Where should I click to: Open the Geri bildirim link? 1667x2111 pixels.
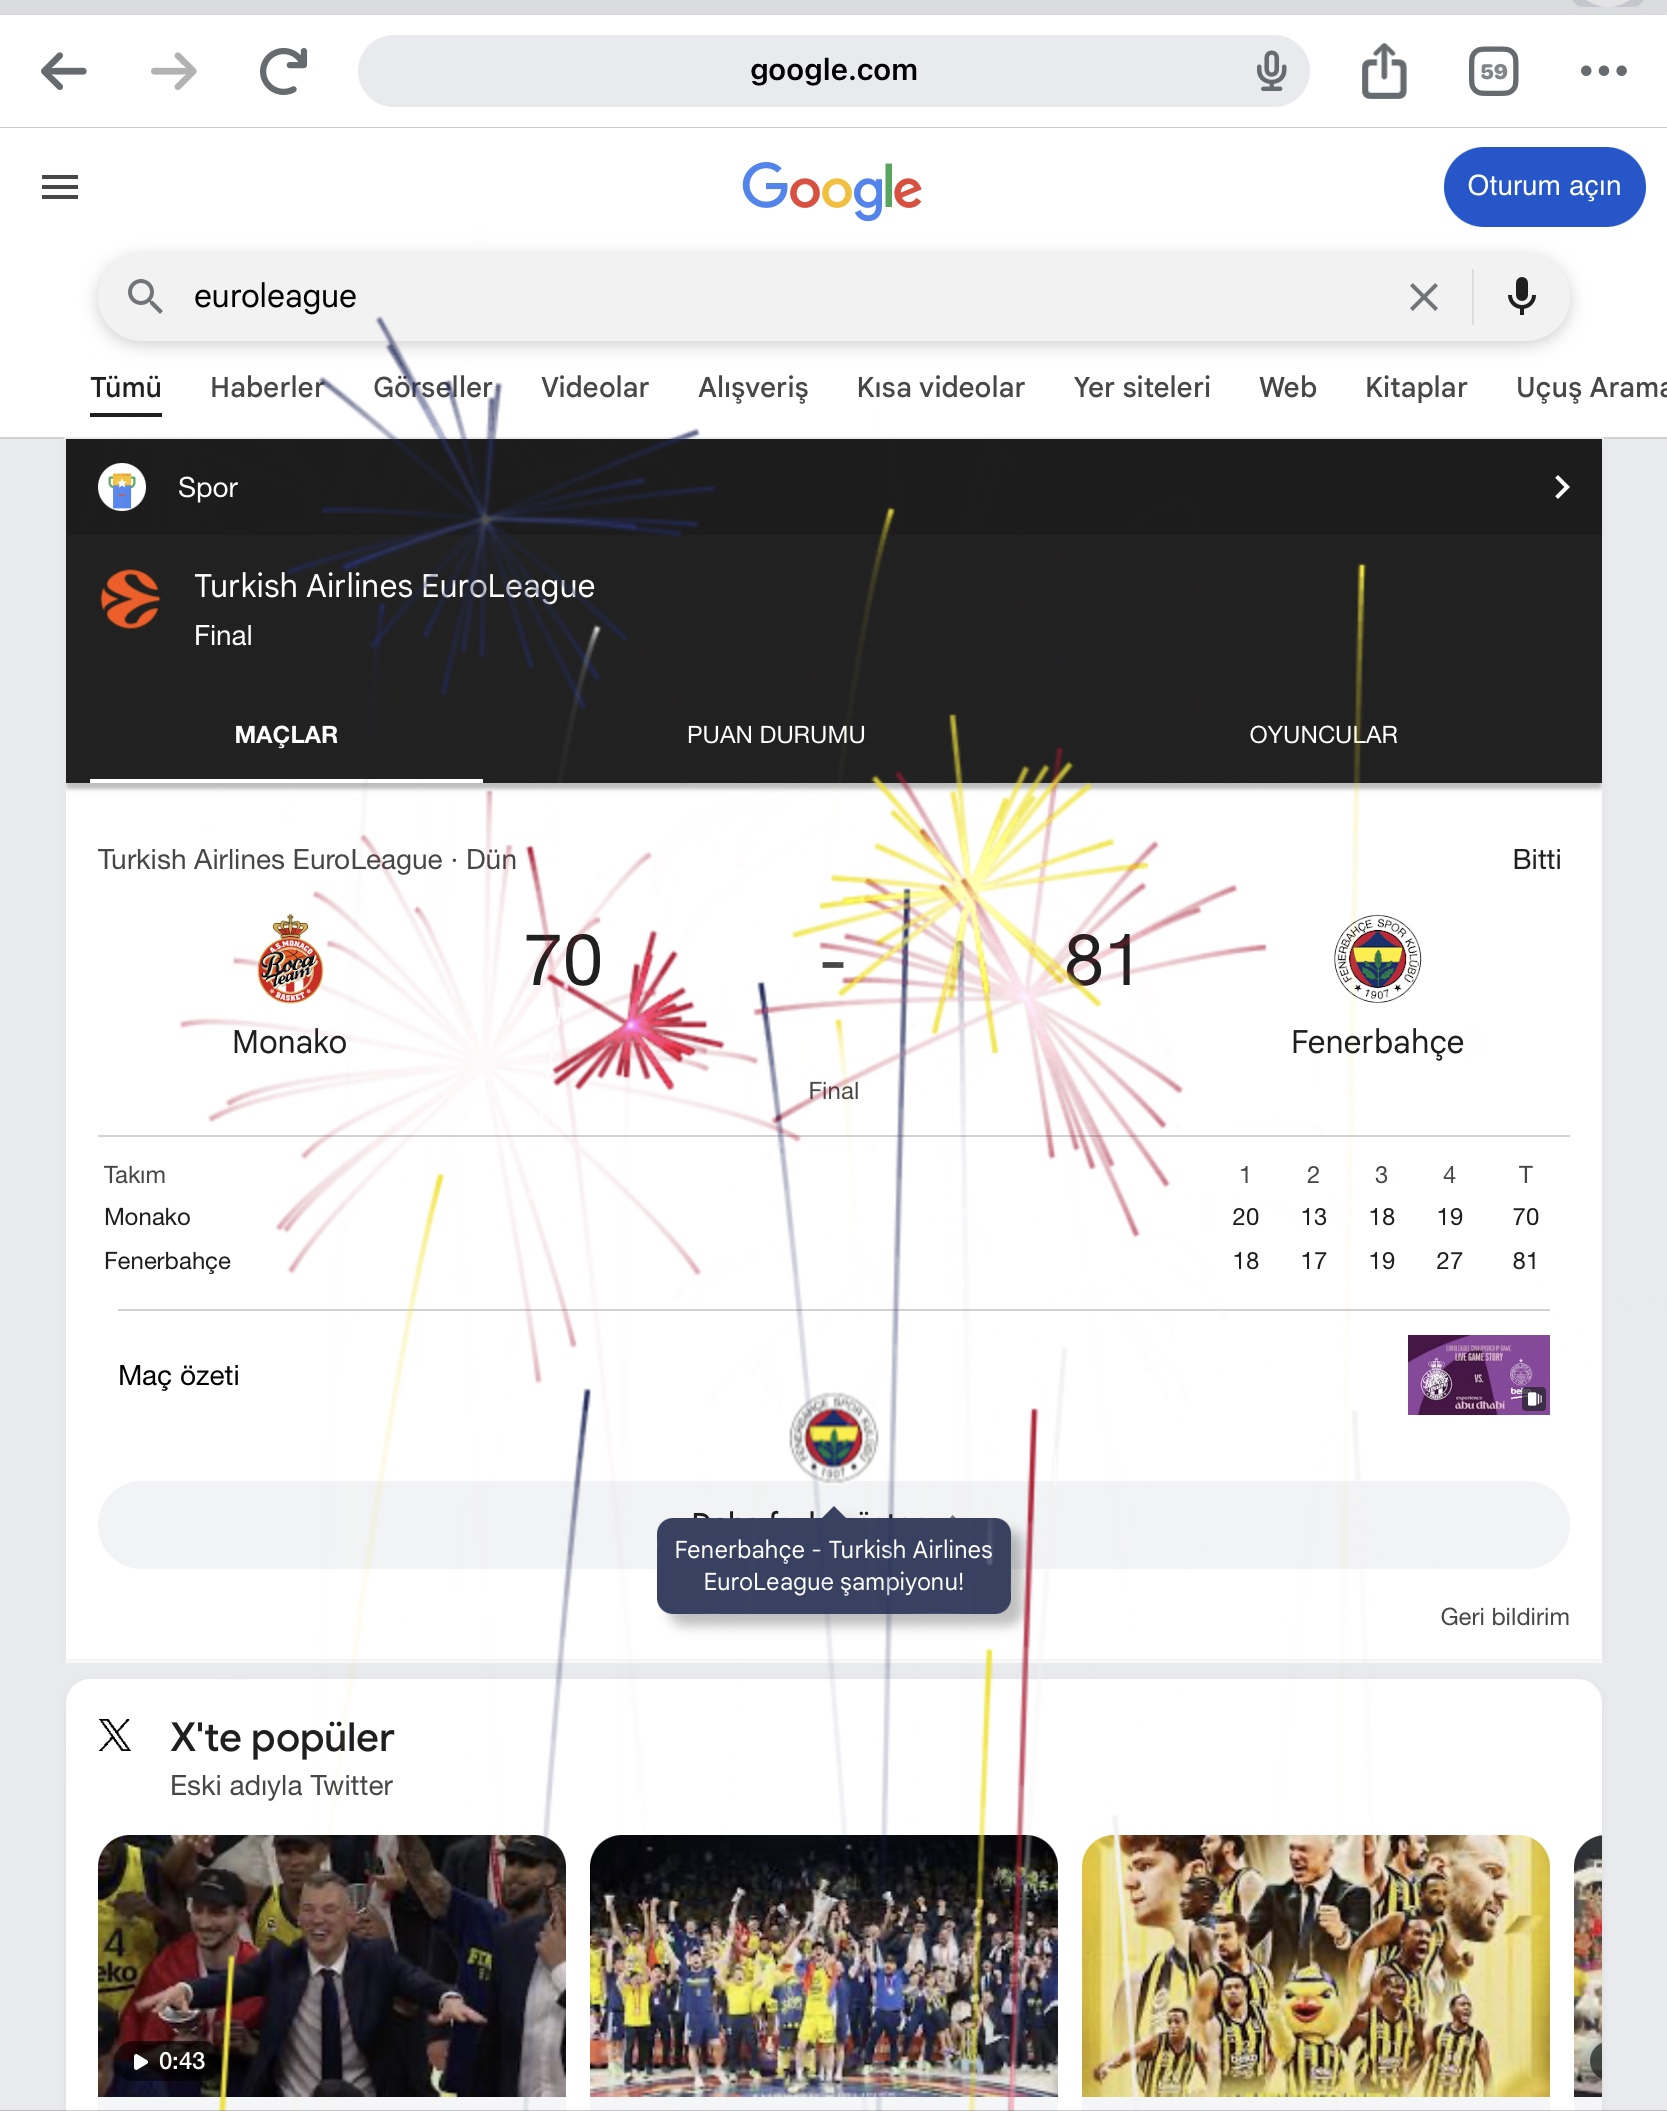pyautogui.click(x=1504, y=1617)
